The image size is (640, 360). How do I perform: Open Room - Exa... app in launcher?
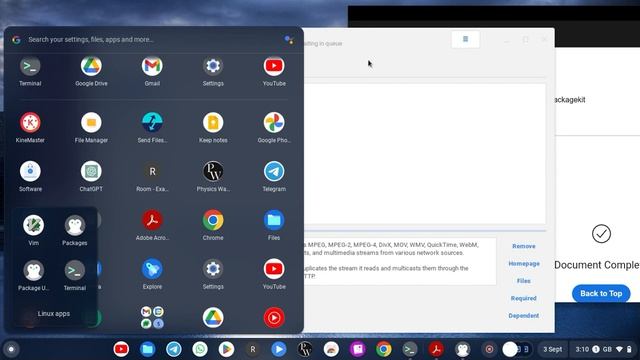152,171
